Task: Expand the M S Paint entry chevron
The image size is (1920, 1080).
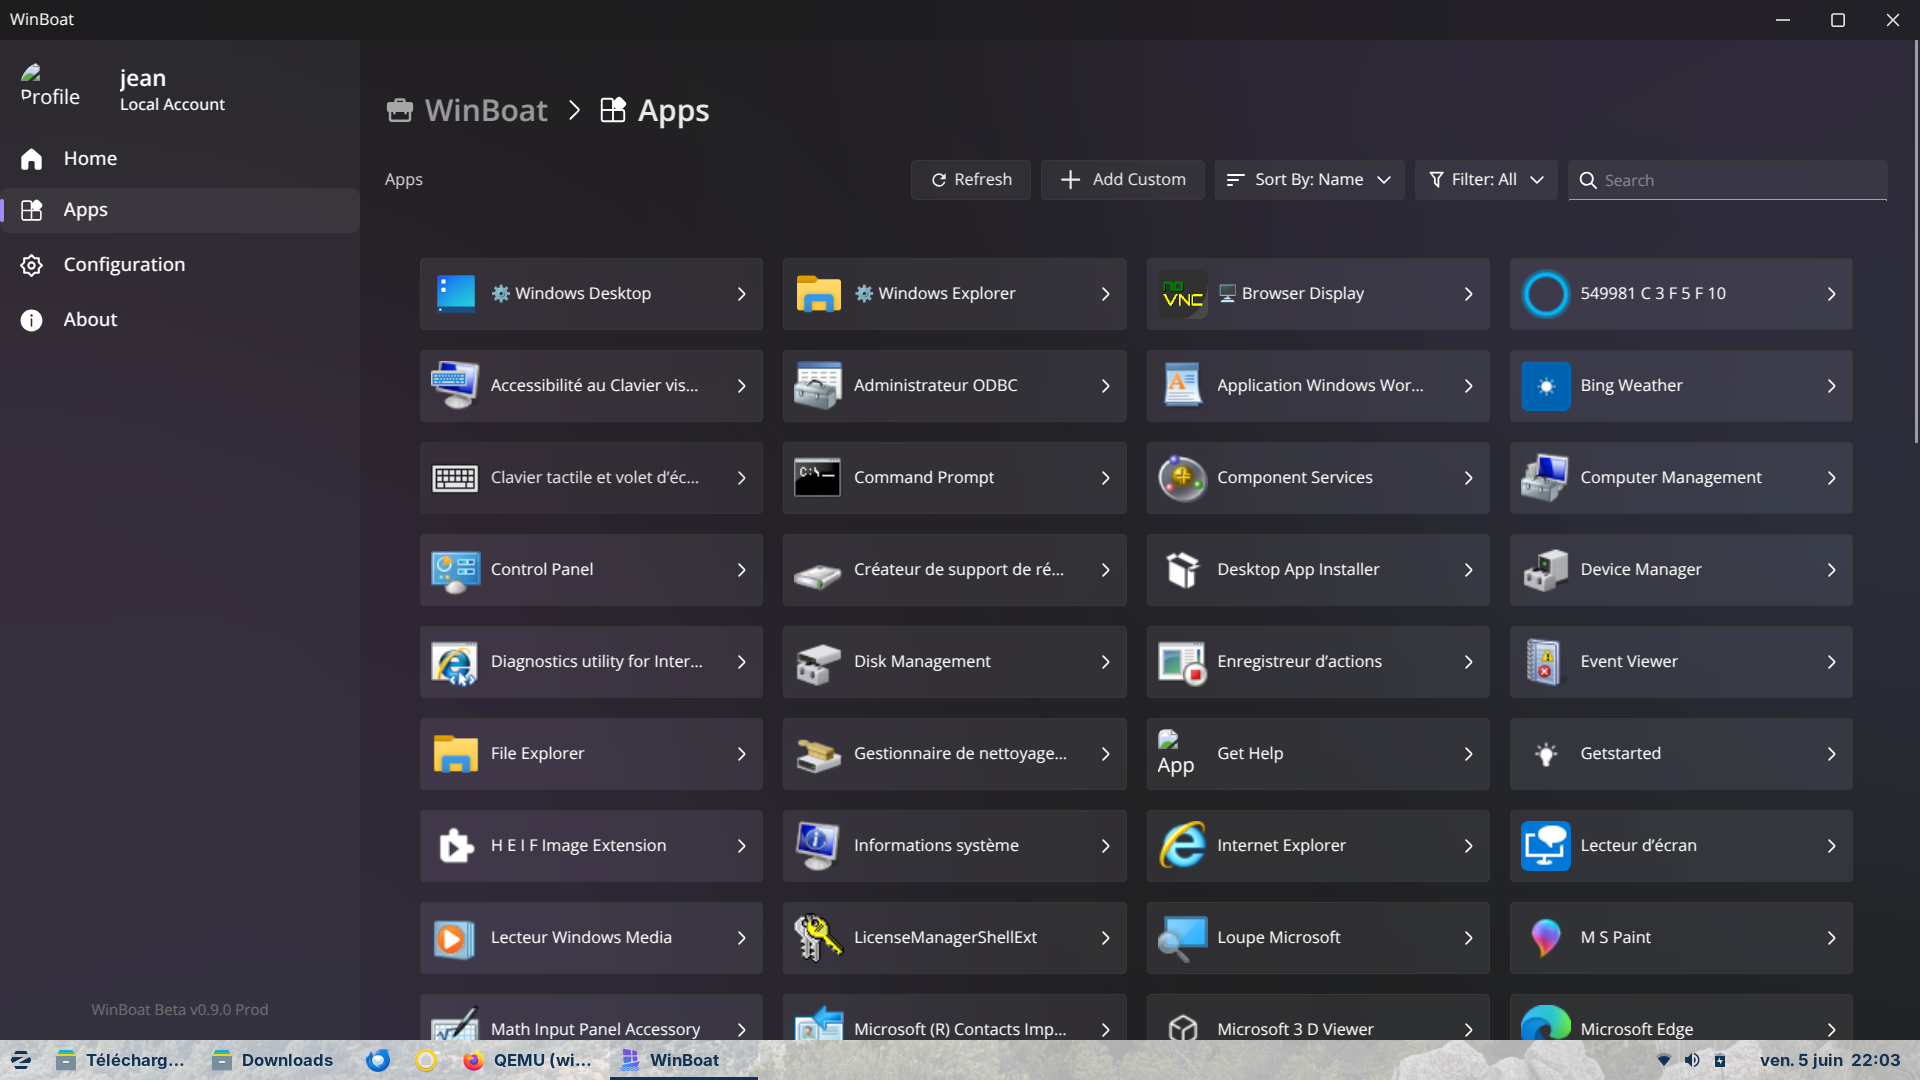Action: click(x=1831, y=938)
